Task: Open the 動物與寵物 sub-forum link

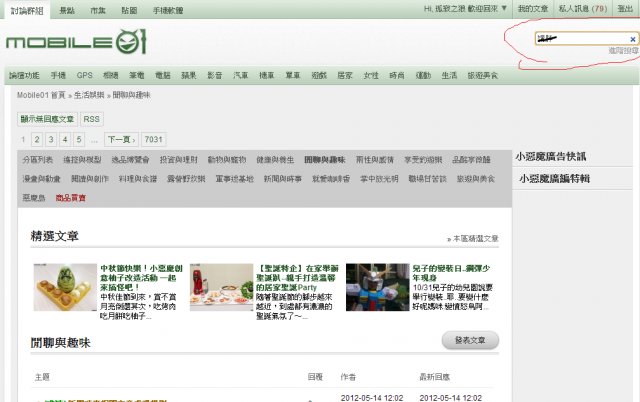Action: click(227, 160)
